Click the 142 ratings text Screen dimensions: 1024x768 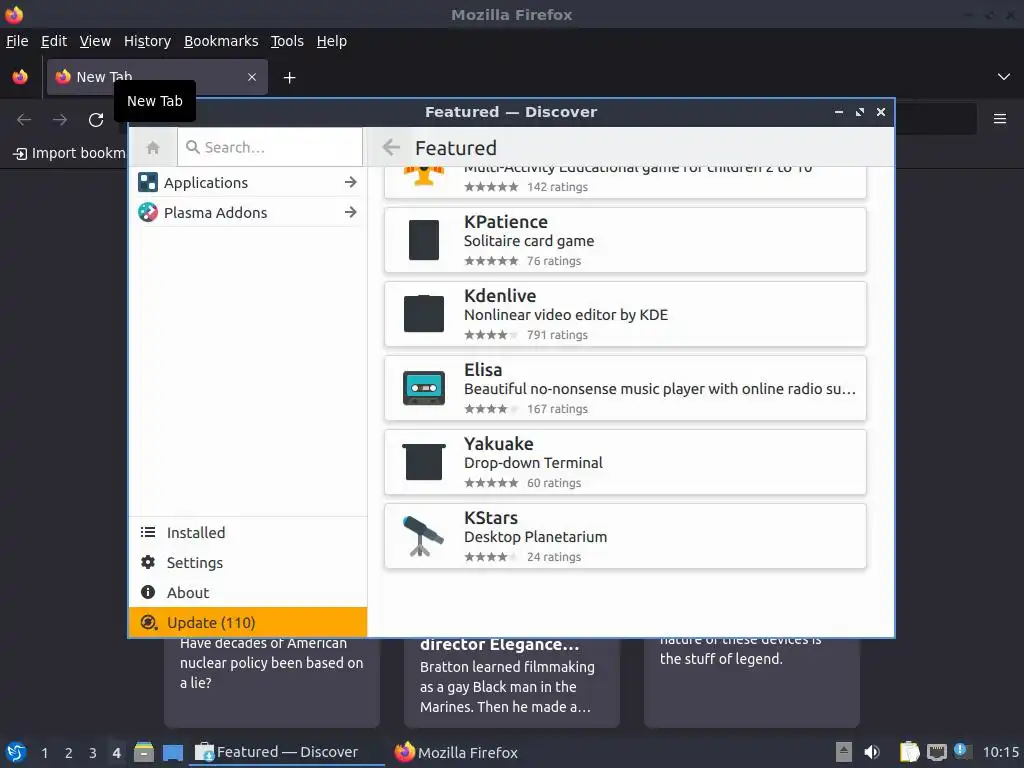(557, 187)
